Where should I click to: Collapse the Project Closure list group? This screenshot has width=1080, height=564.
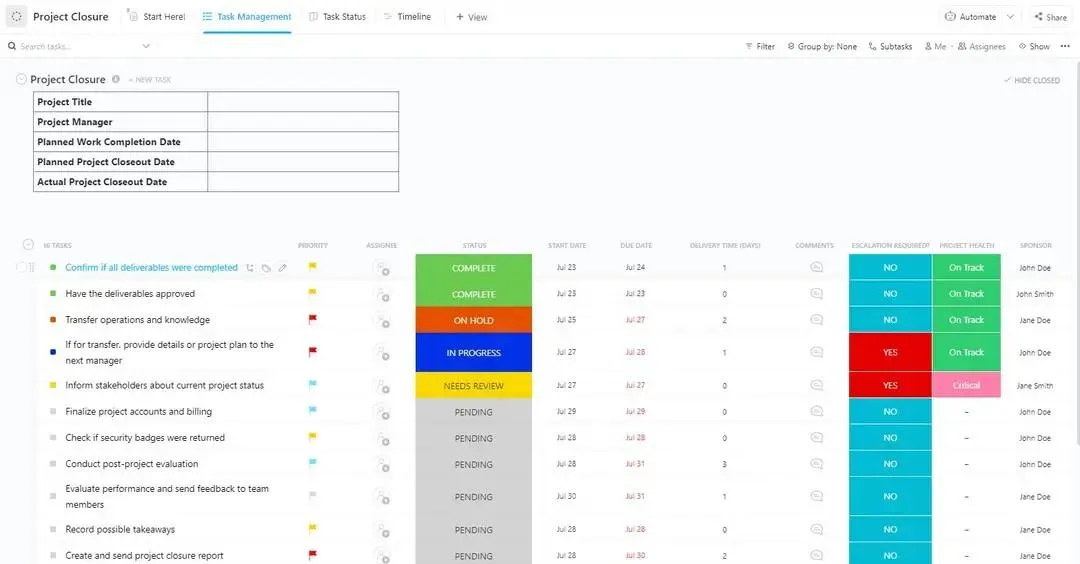click(x=21, y=79)
